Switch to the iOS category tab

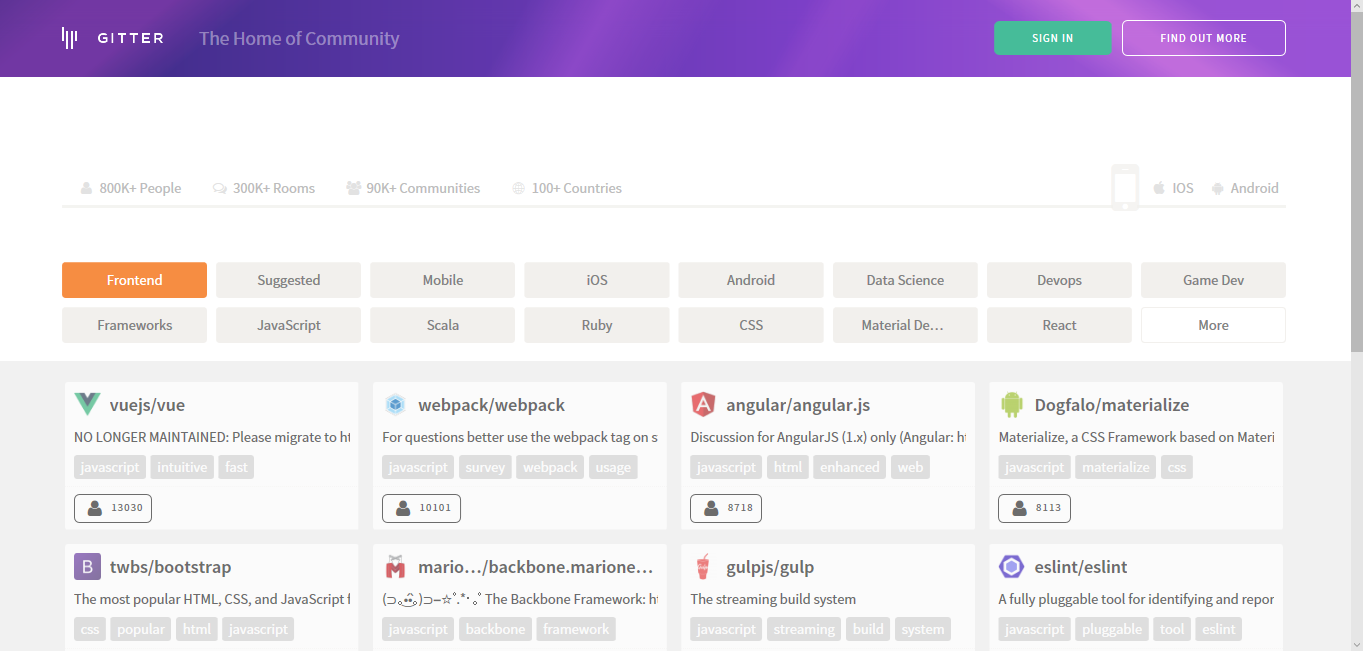(x=597, y=280)
